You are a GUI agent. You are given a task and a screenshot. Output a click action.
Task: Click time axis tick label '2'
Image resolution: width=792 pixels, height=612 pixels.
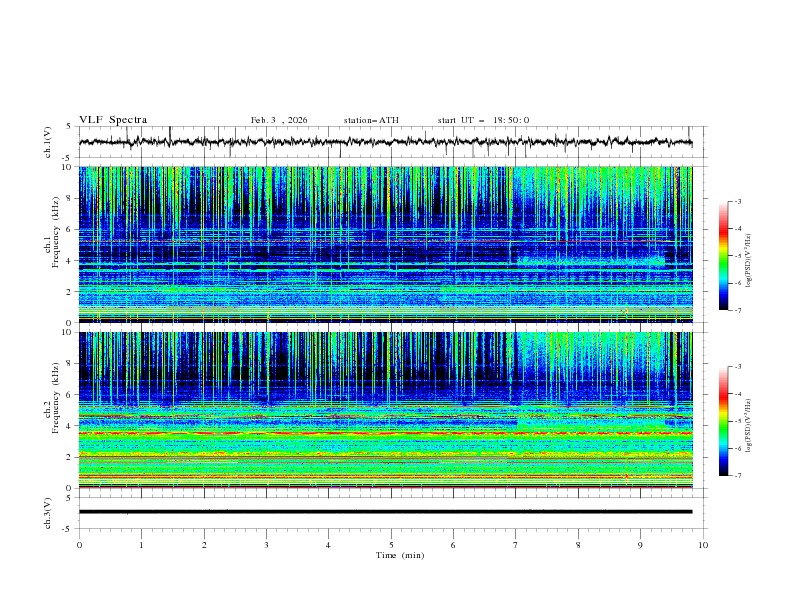coord(204,545)
